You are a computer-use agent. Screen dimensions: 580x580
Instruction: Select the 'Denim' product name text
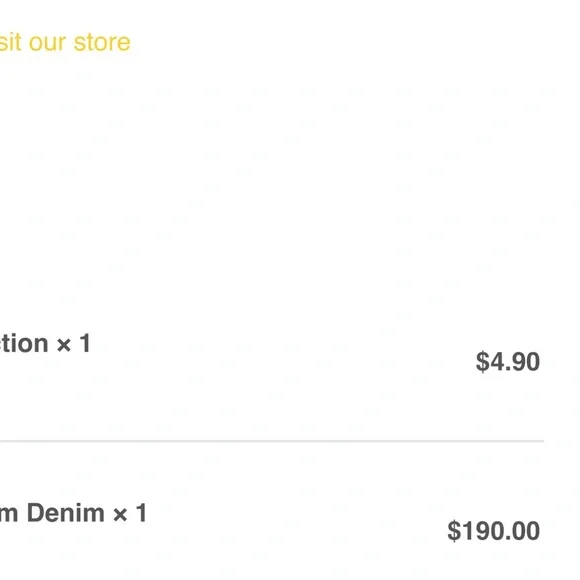click(65, 513)
